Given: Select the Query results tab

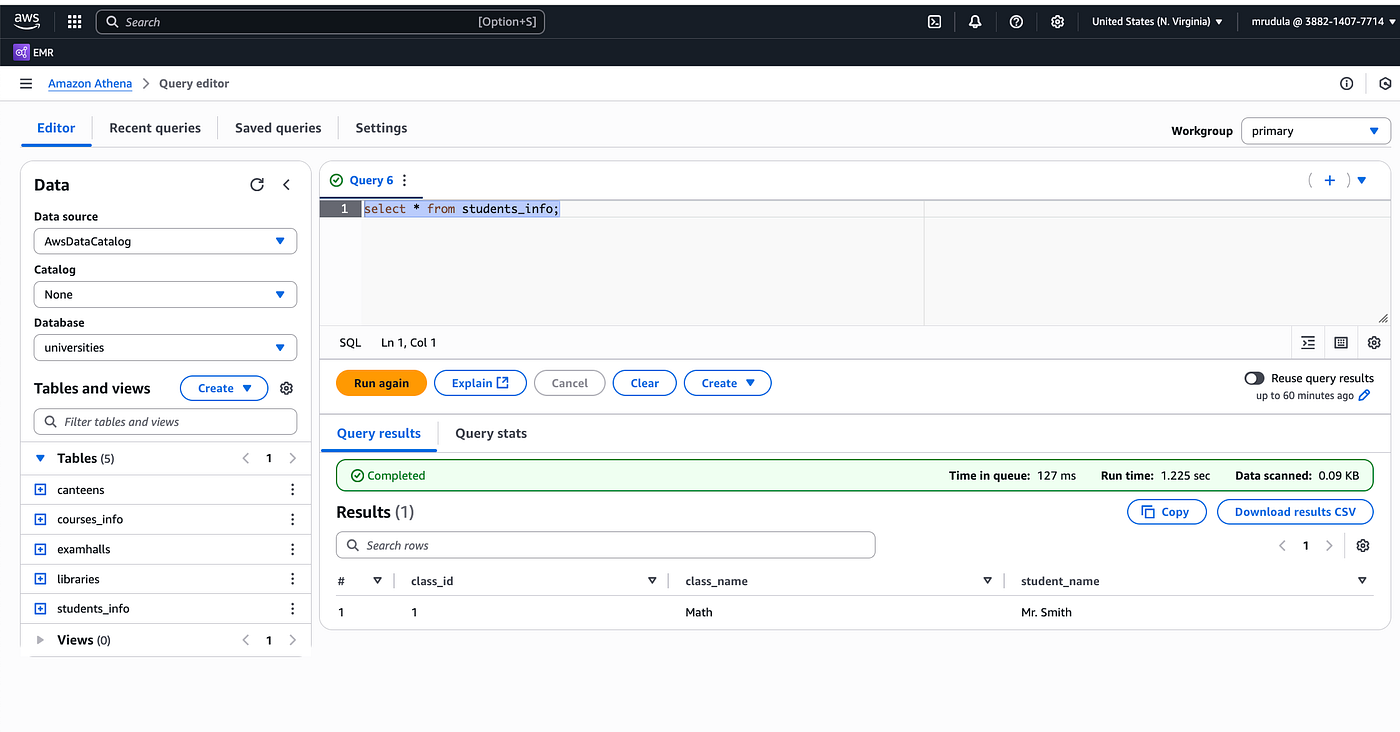Looking at the screenshot, I should coord(379,433).
